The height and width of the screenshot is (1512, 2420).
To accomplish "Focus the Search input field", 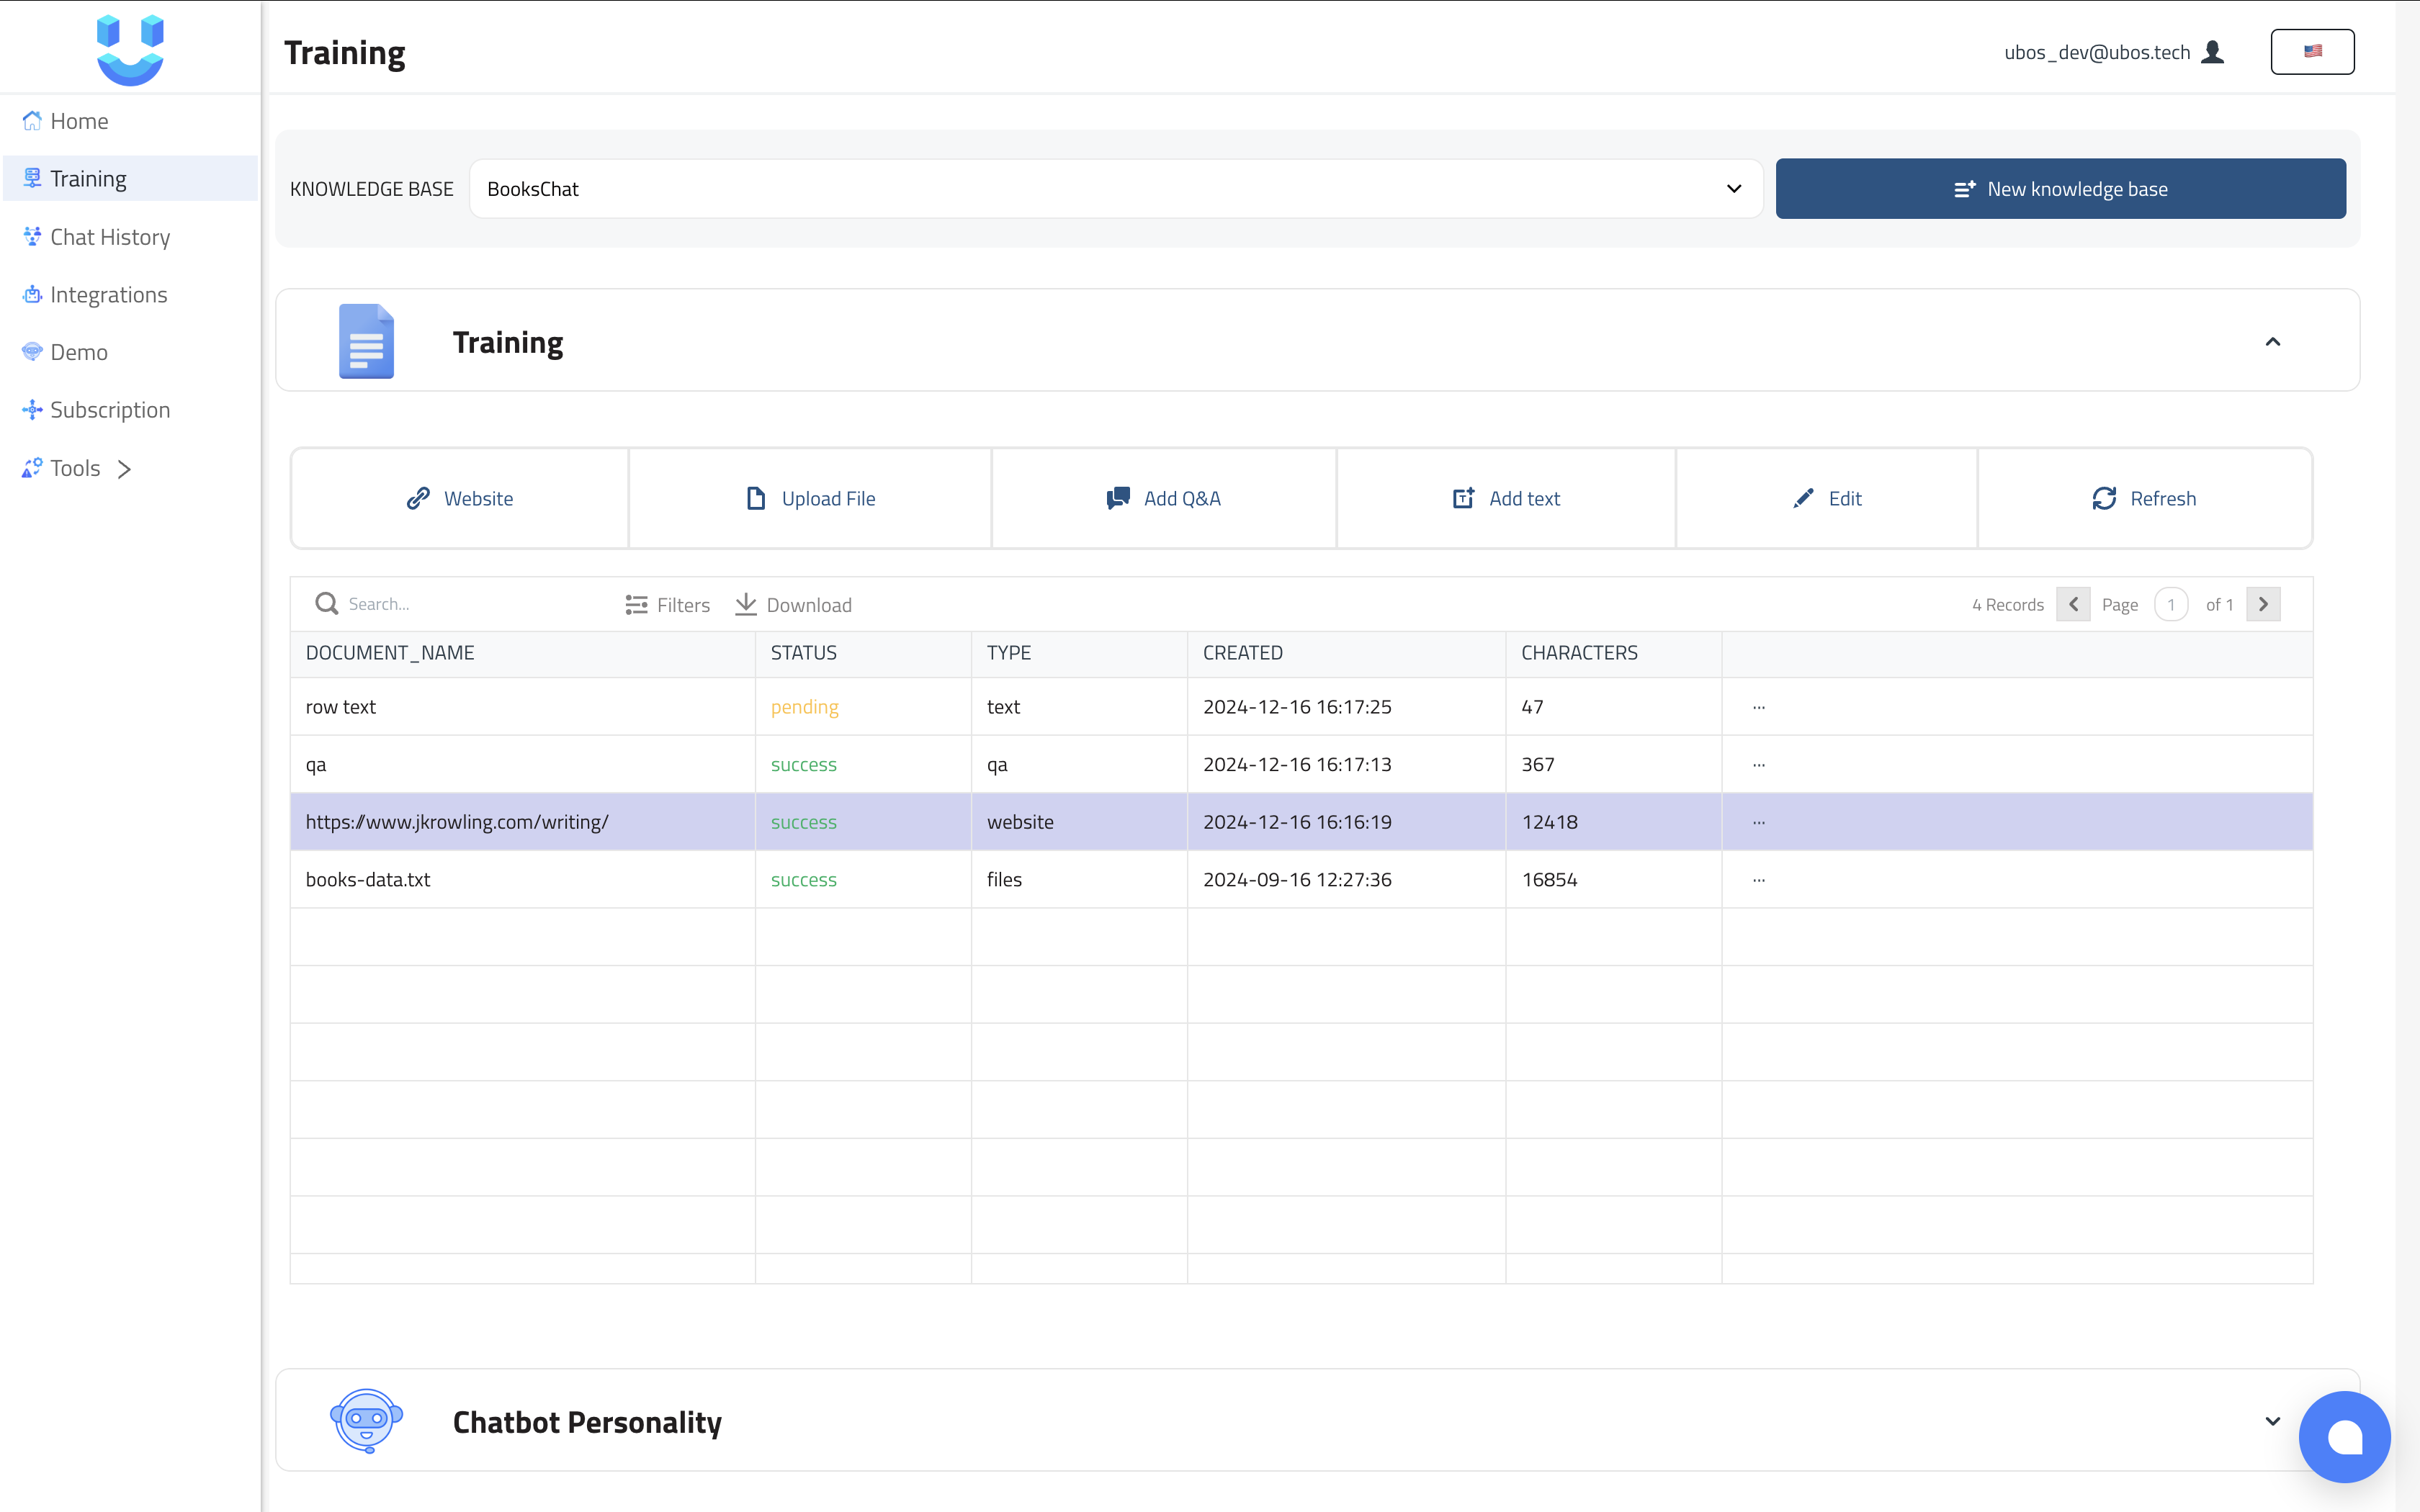I will (470, 604).
